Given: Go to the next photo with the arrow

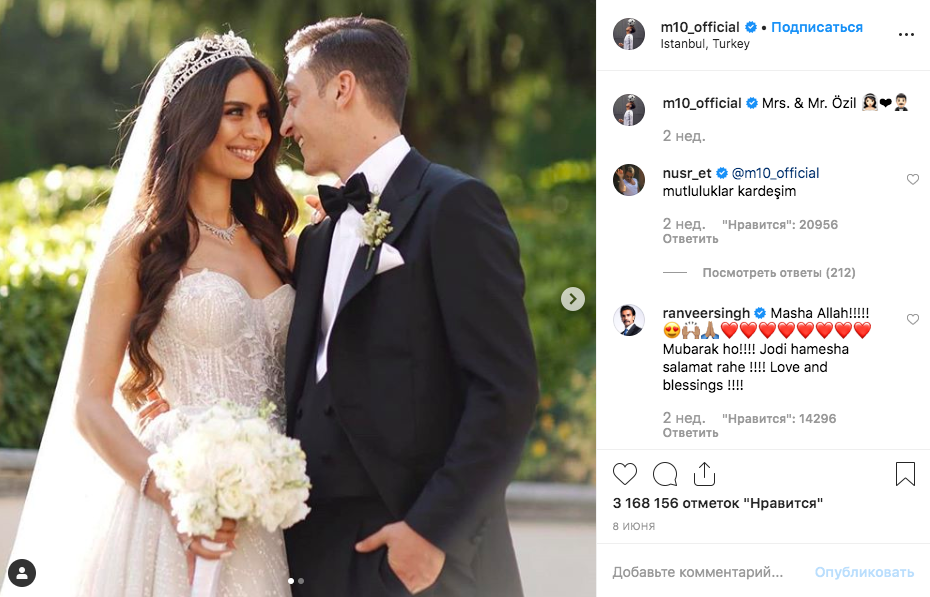Looking at the screenshot, I should (572, 299).
